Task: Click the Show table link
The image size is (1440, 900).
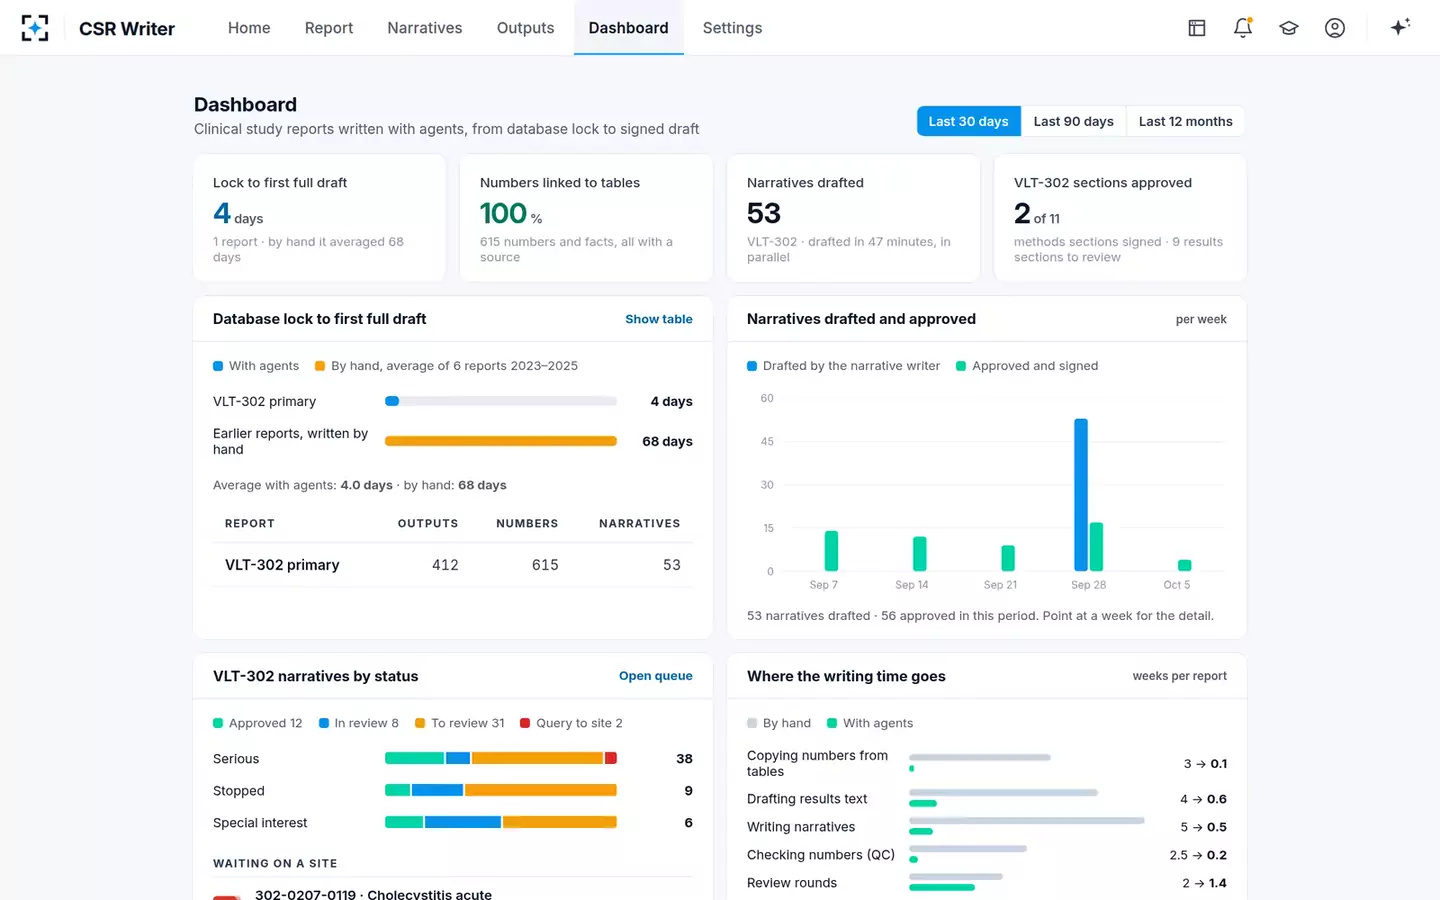Action: (659, 319)
